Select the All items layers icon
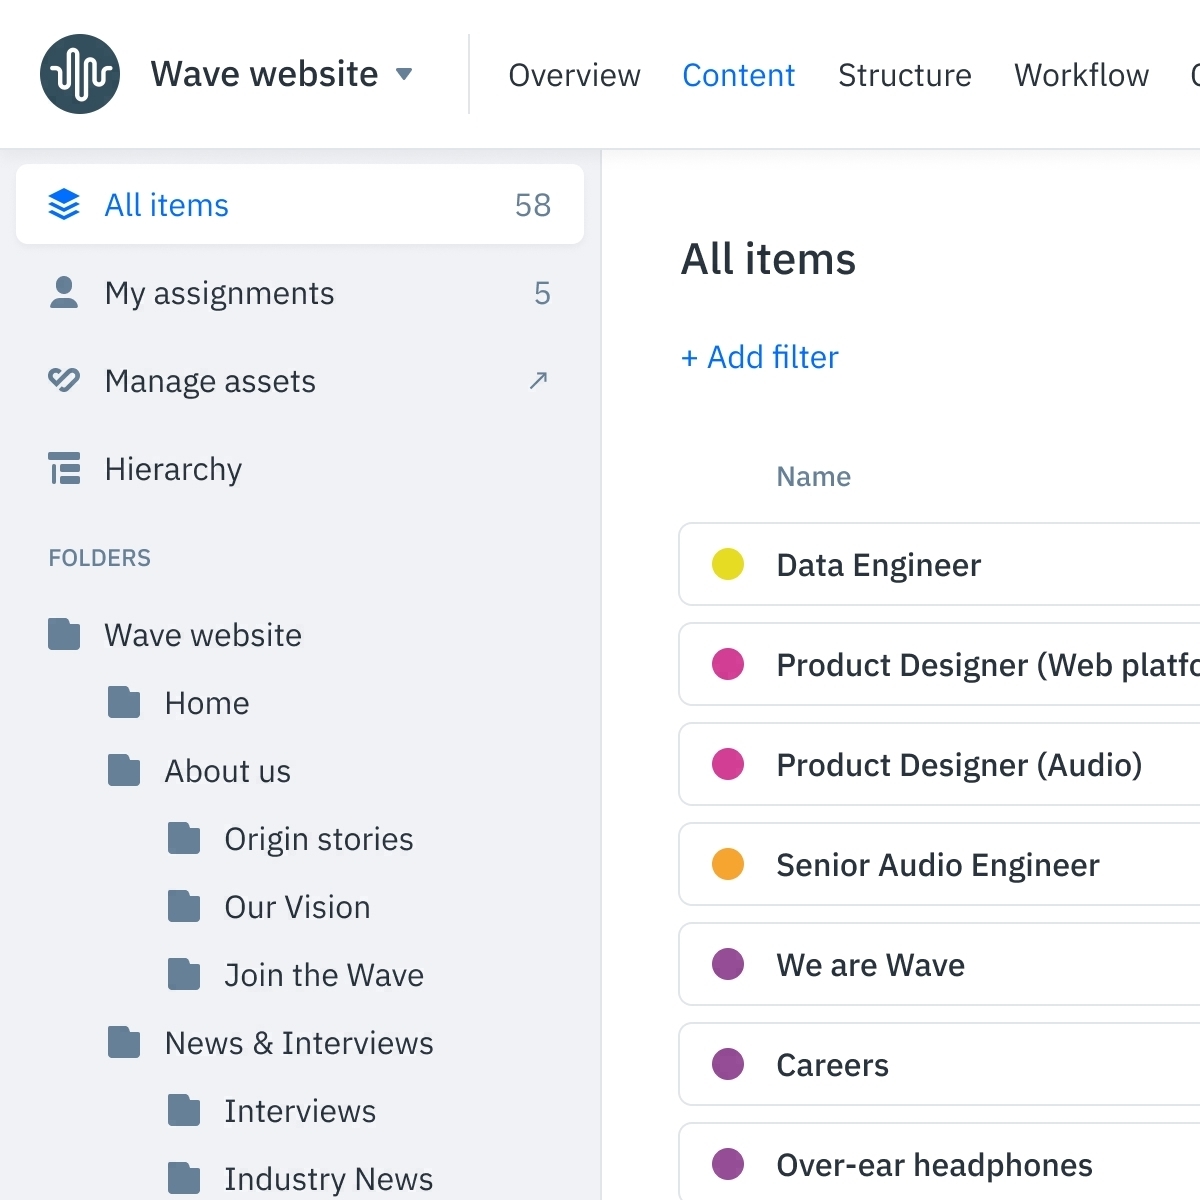 [63, 204]
